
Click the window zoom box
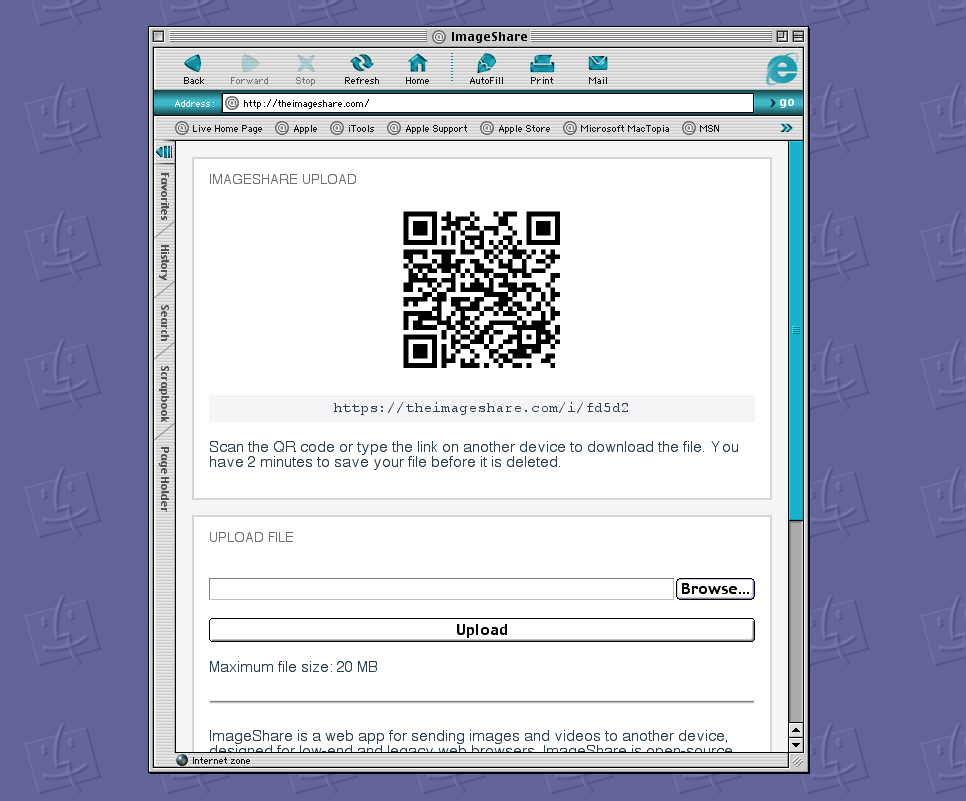[782, 36]
